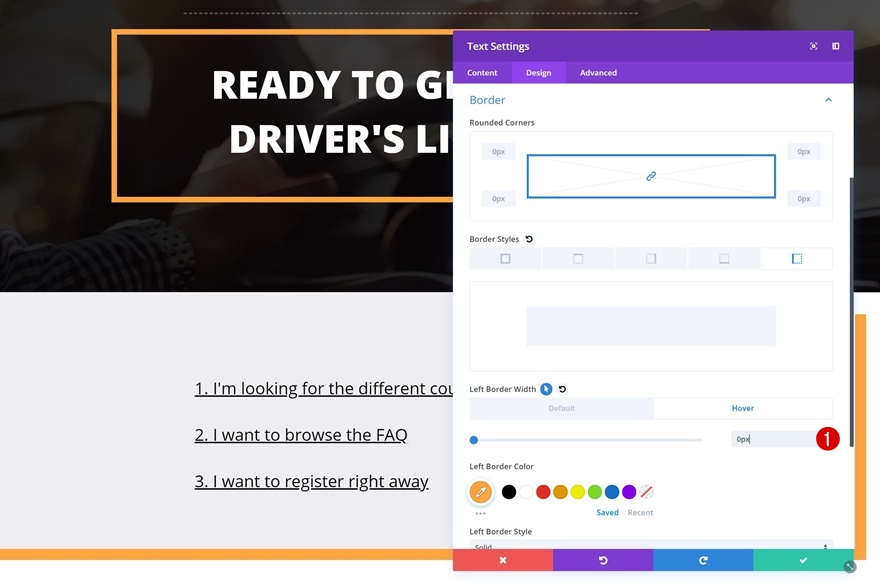Image resolution: width=880 pixels, height=586 pixels.
Task: Click the snap-to-sidebar icon in the Text Settings header
Action: point(836,46)
